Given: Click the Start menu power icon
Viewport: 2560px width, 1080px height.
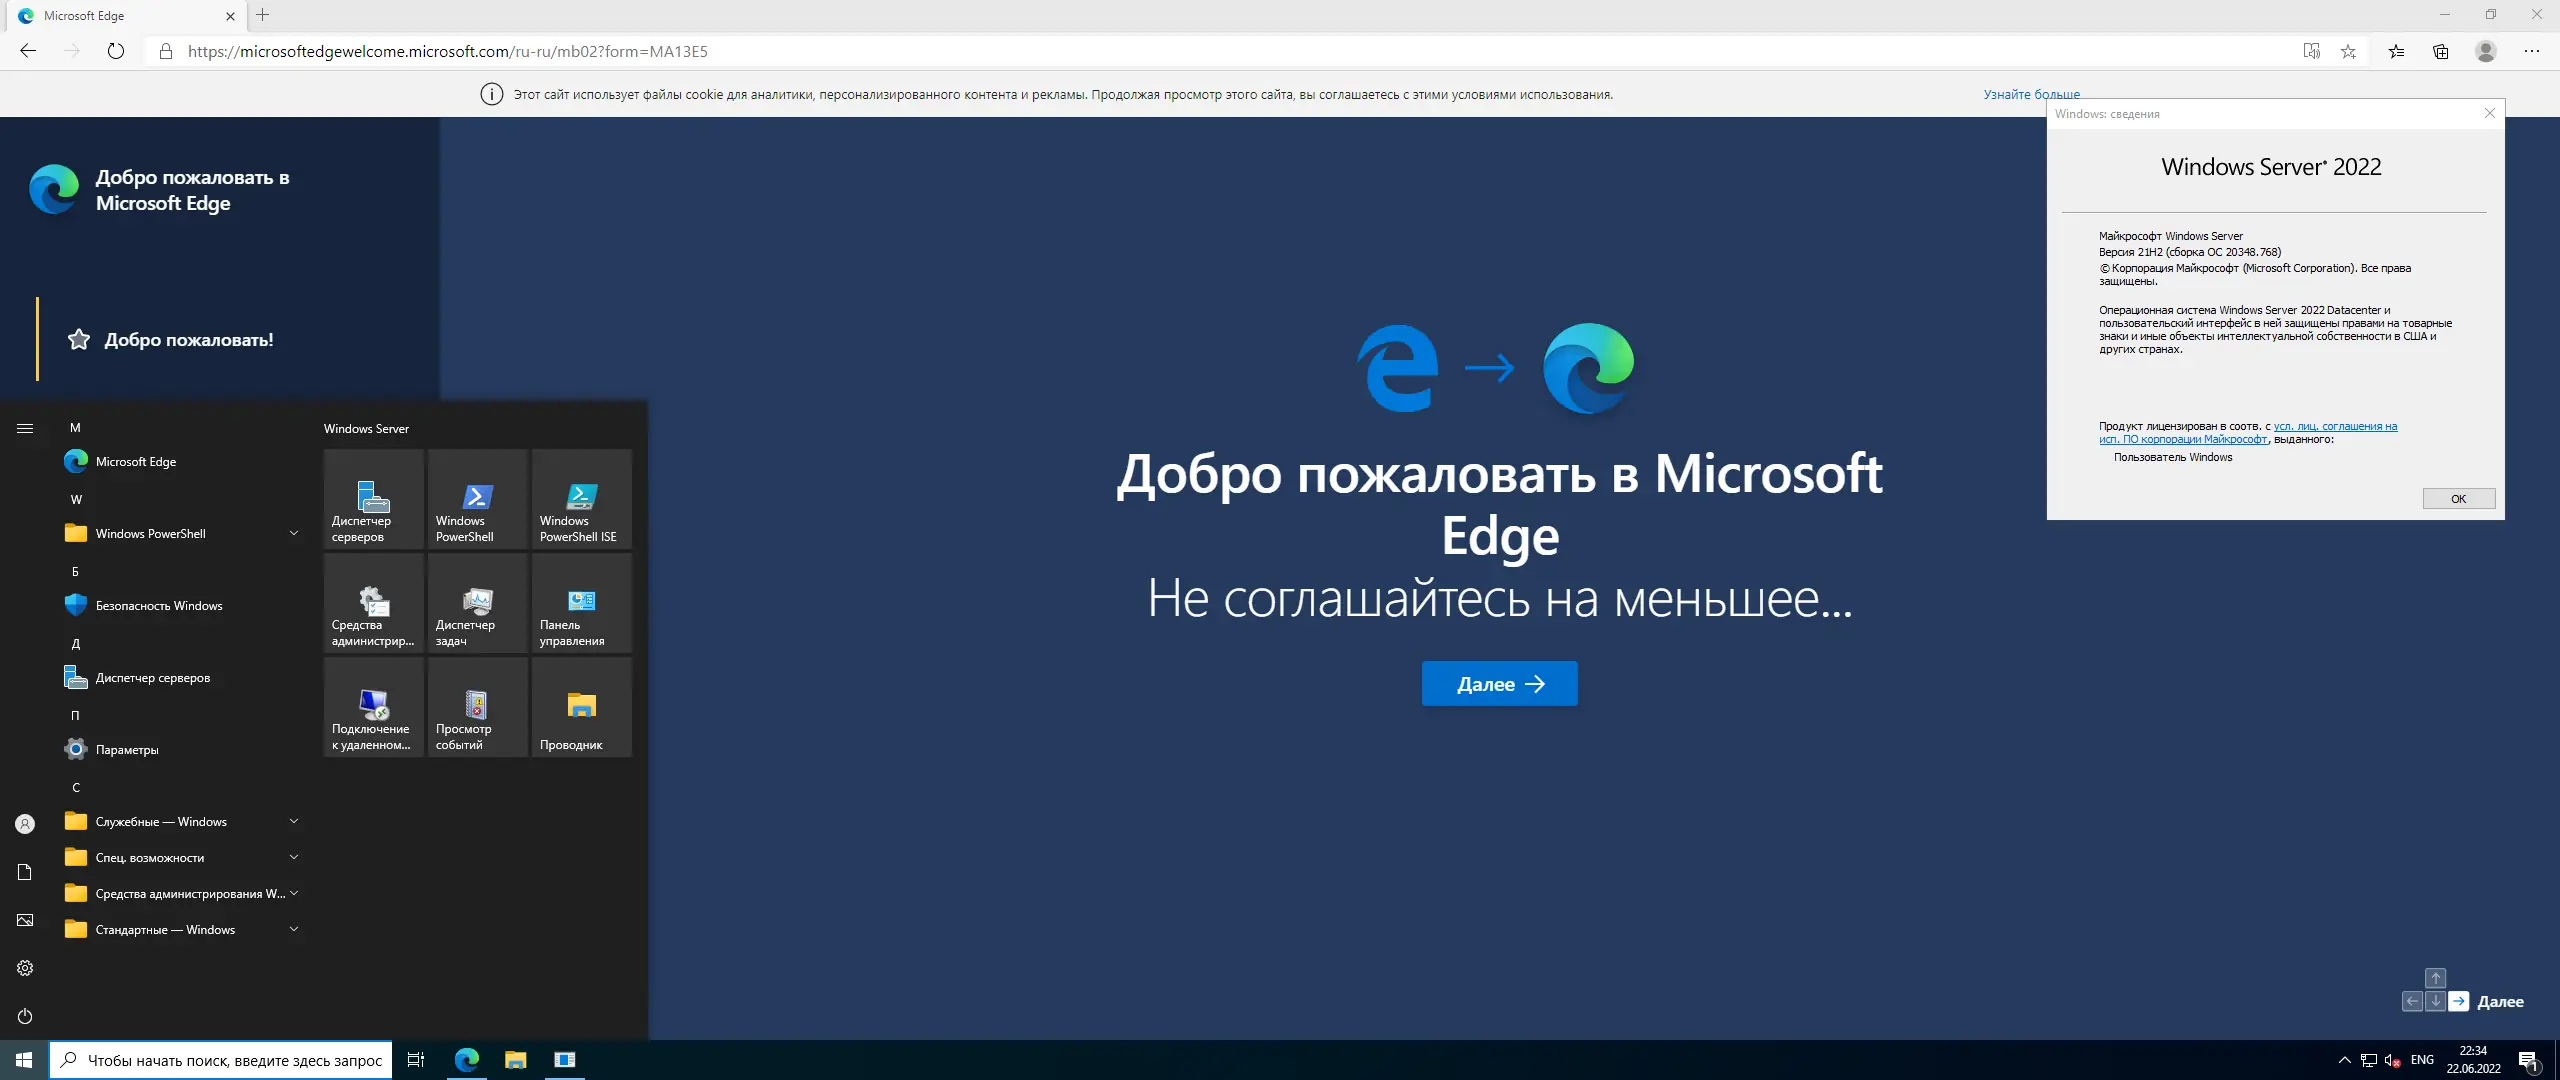Looking at the screenshot, I should point(25,1016).
